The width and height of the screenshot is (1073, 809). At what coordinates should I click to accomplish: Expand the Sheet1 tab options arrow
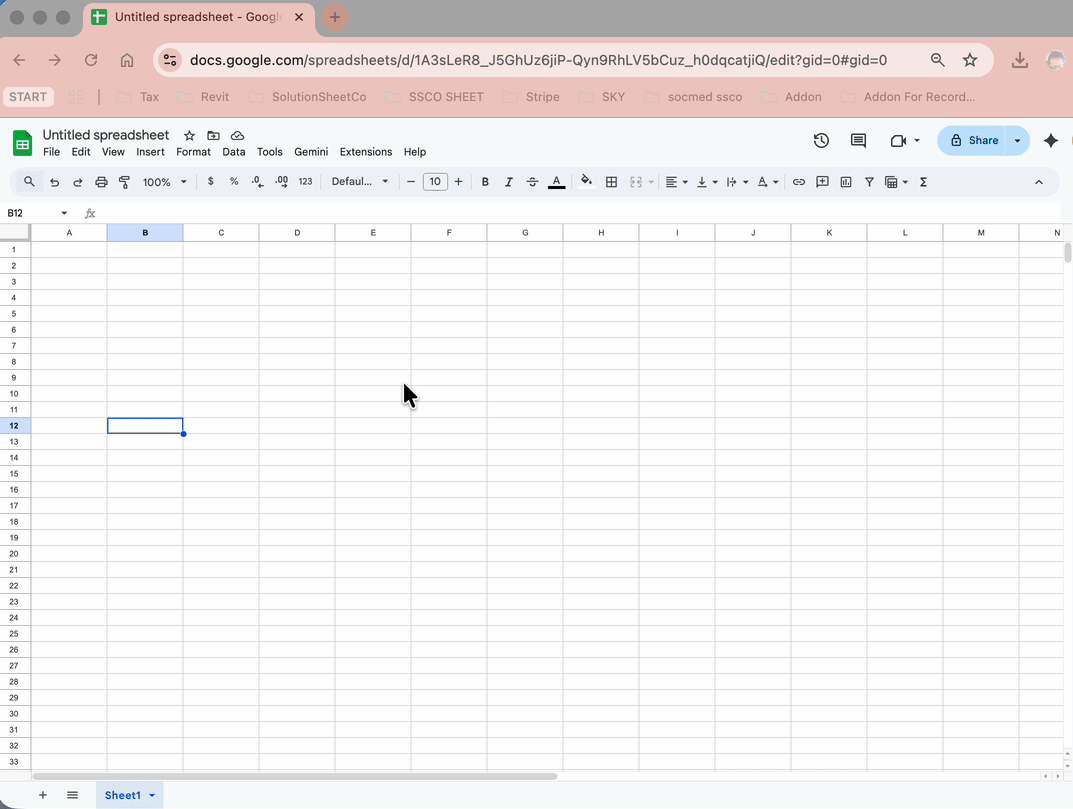tap(152, 795)
